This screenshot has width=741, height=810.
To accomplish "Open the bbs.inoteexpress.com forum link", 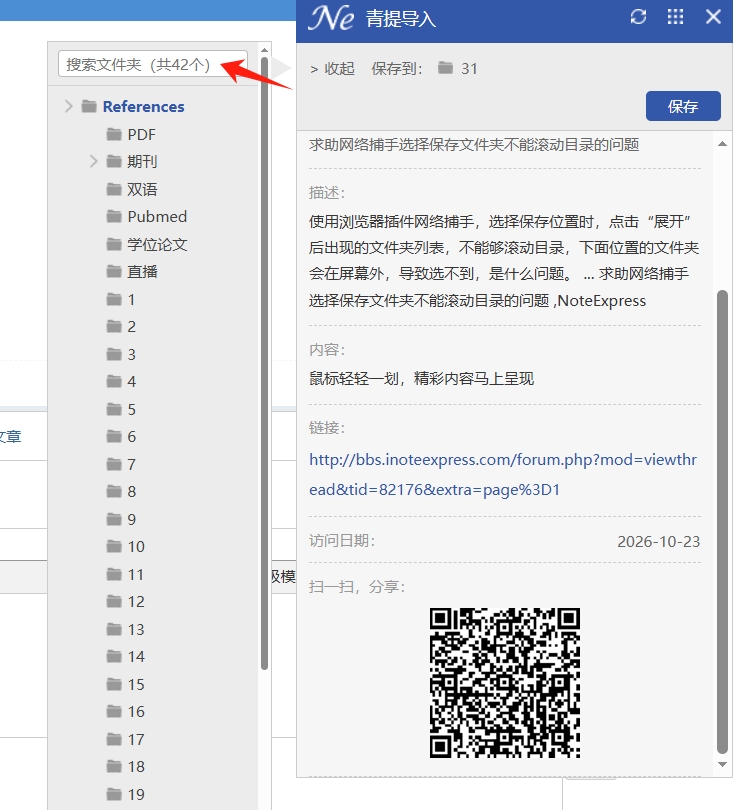I will pyautogui.click(x=503, y=474).
